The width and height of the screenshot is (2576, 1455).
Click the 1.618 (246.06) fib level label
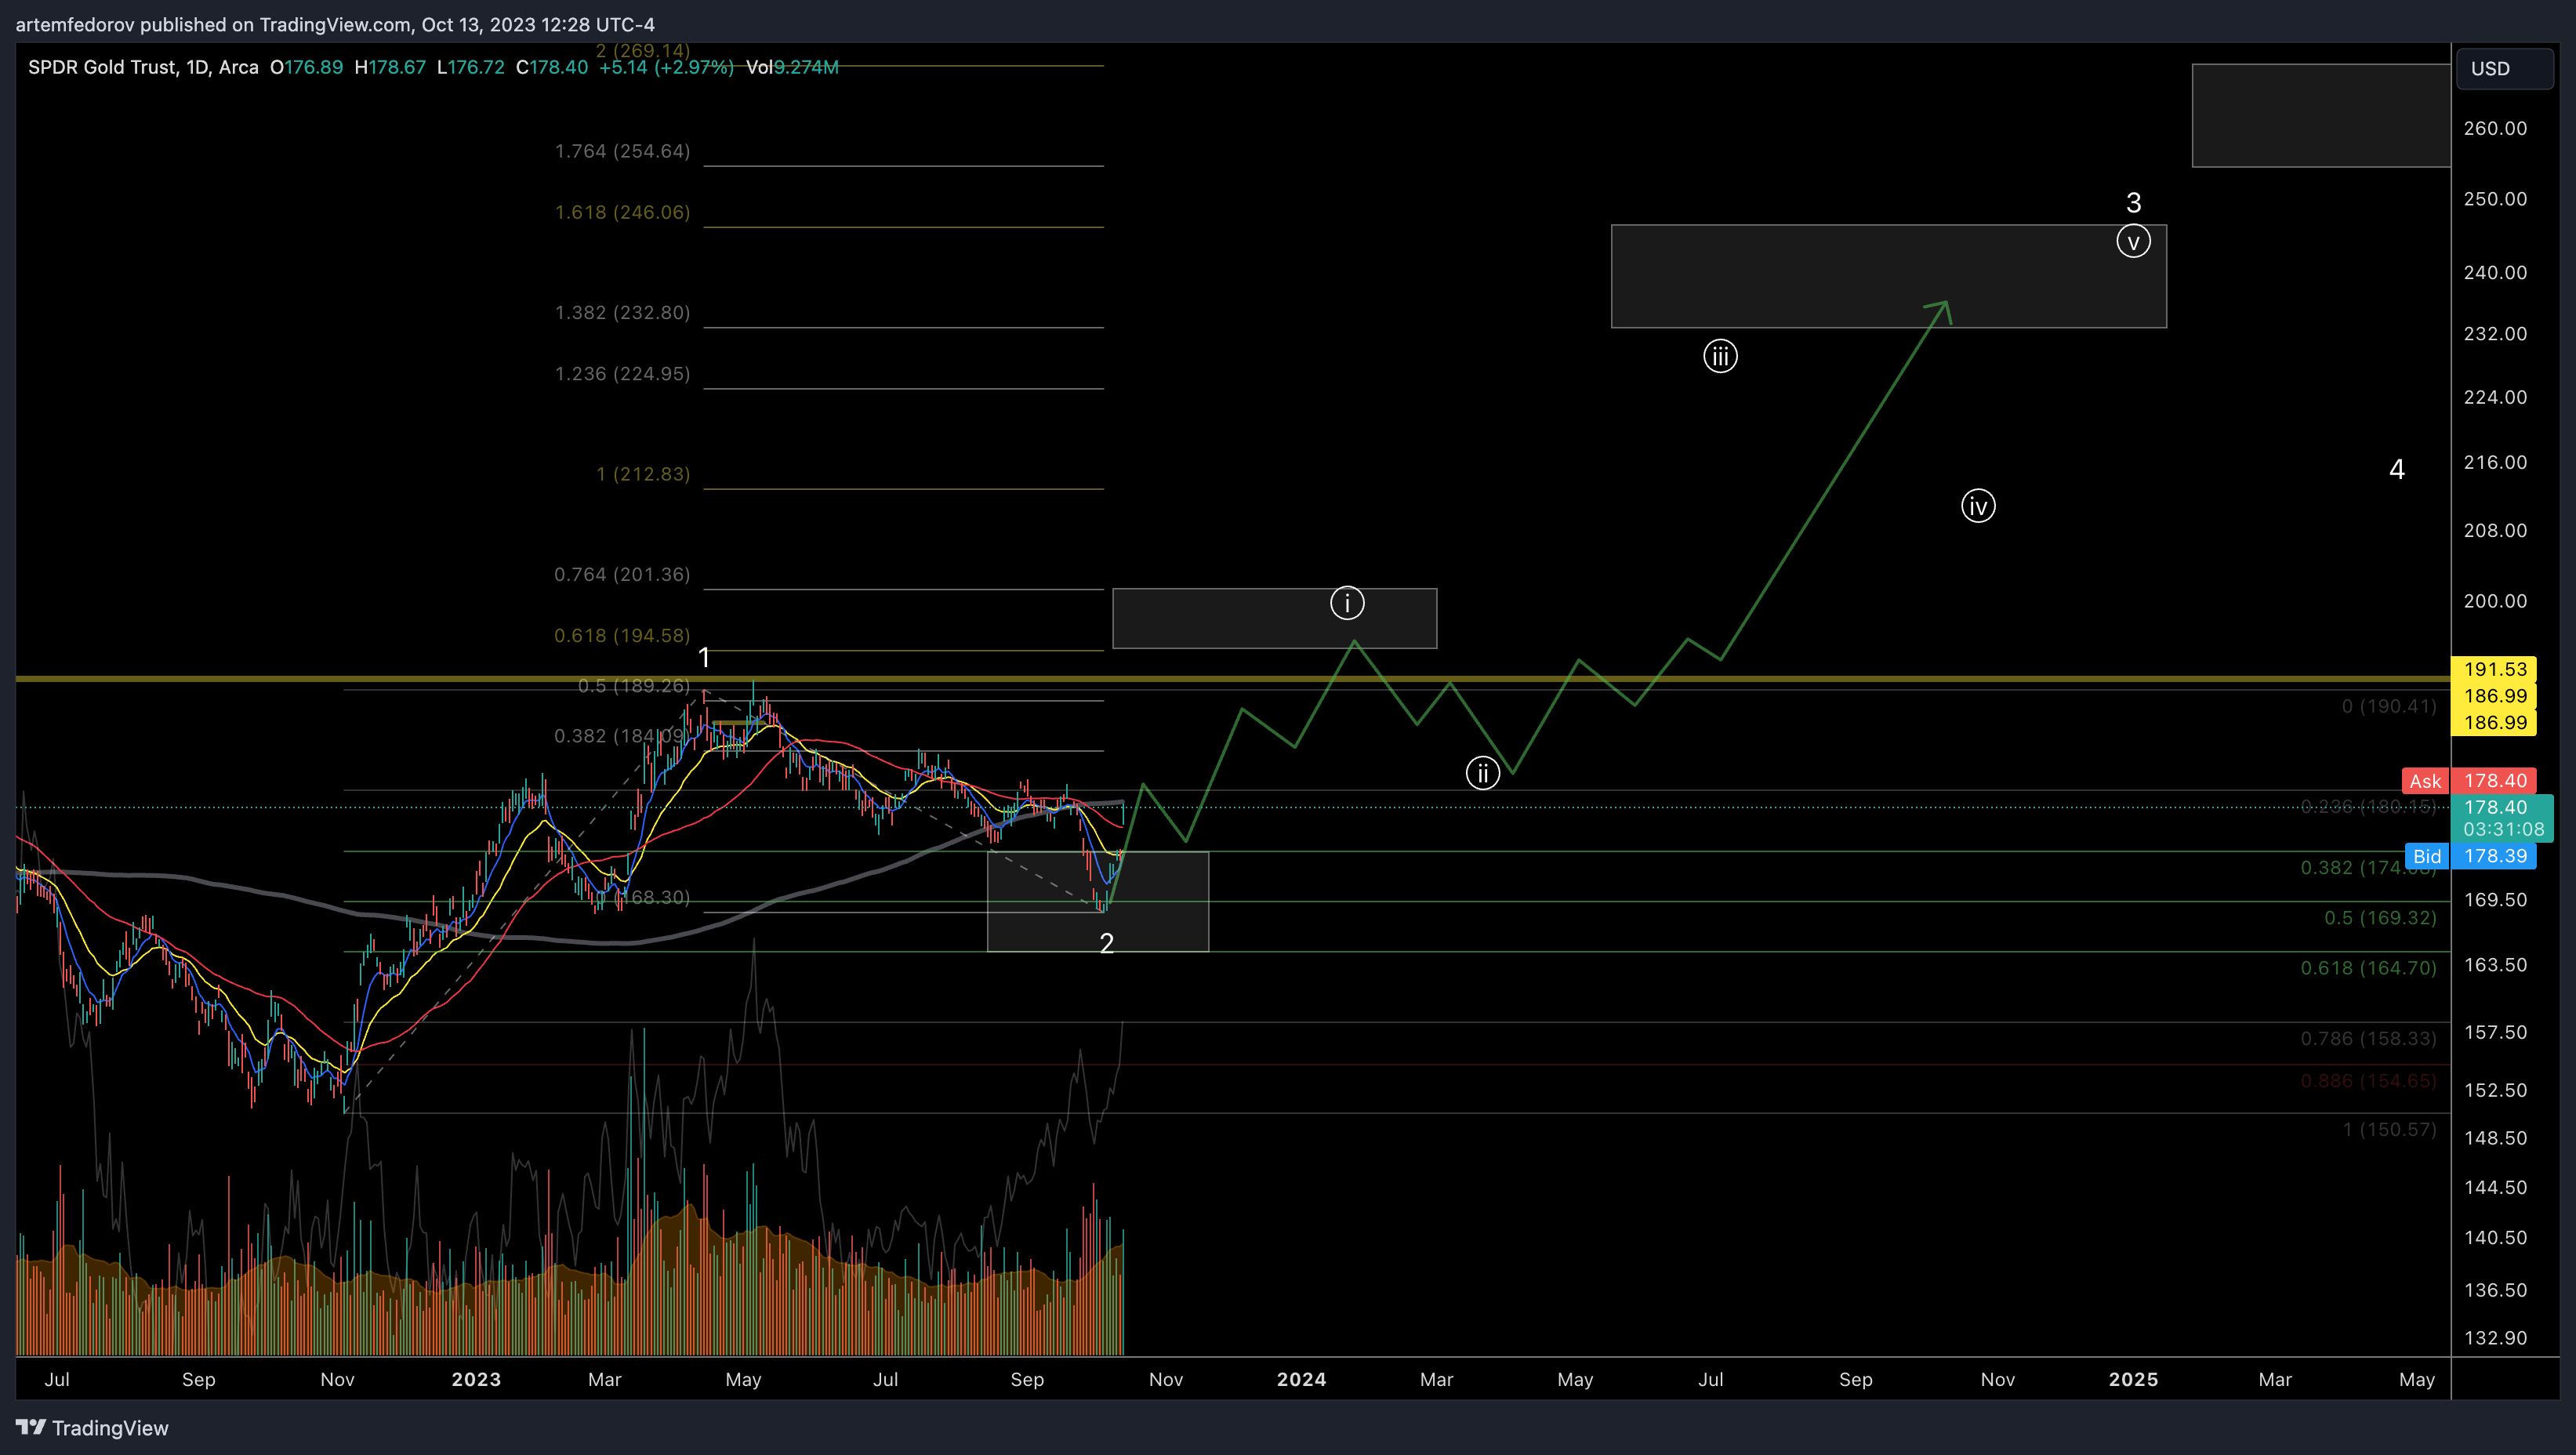pyautogui.click(x=622, y=212)
